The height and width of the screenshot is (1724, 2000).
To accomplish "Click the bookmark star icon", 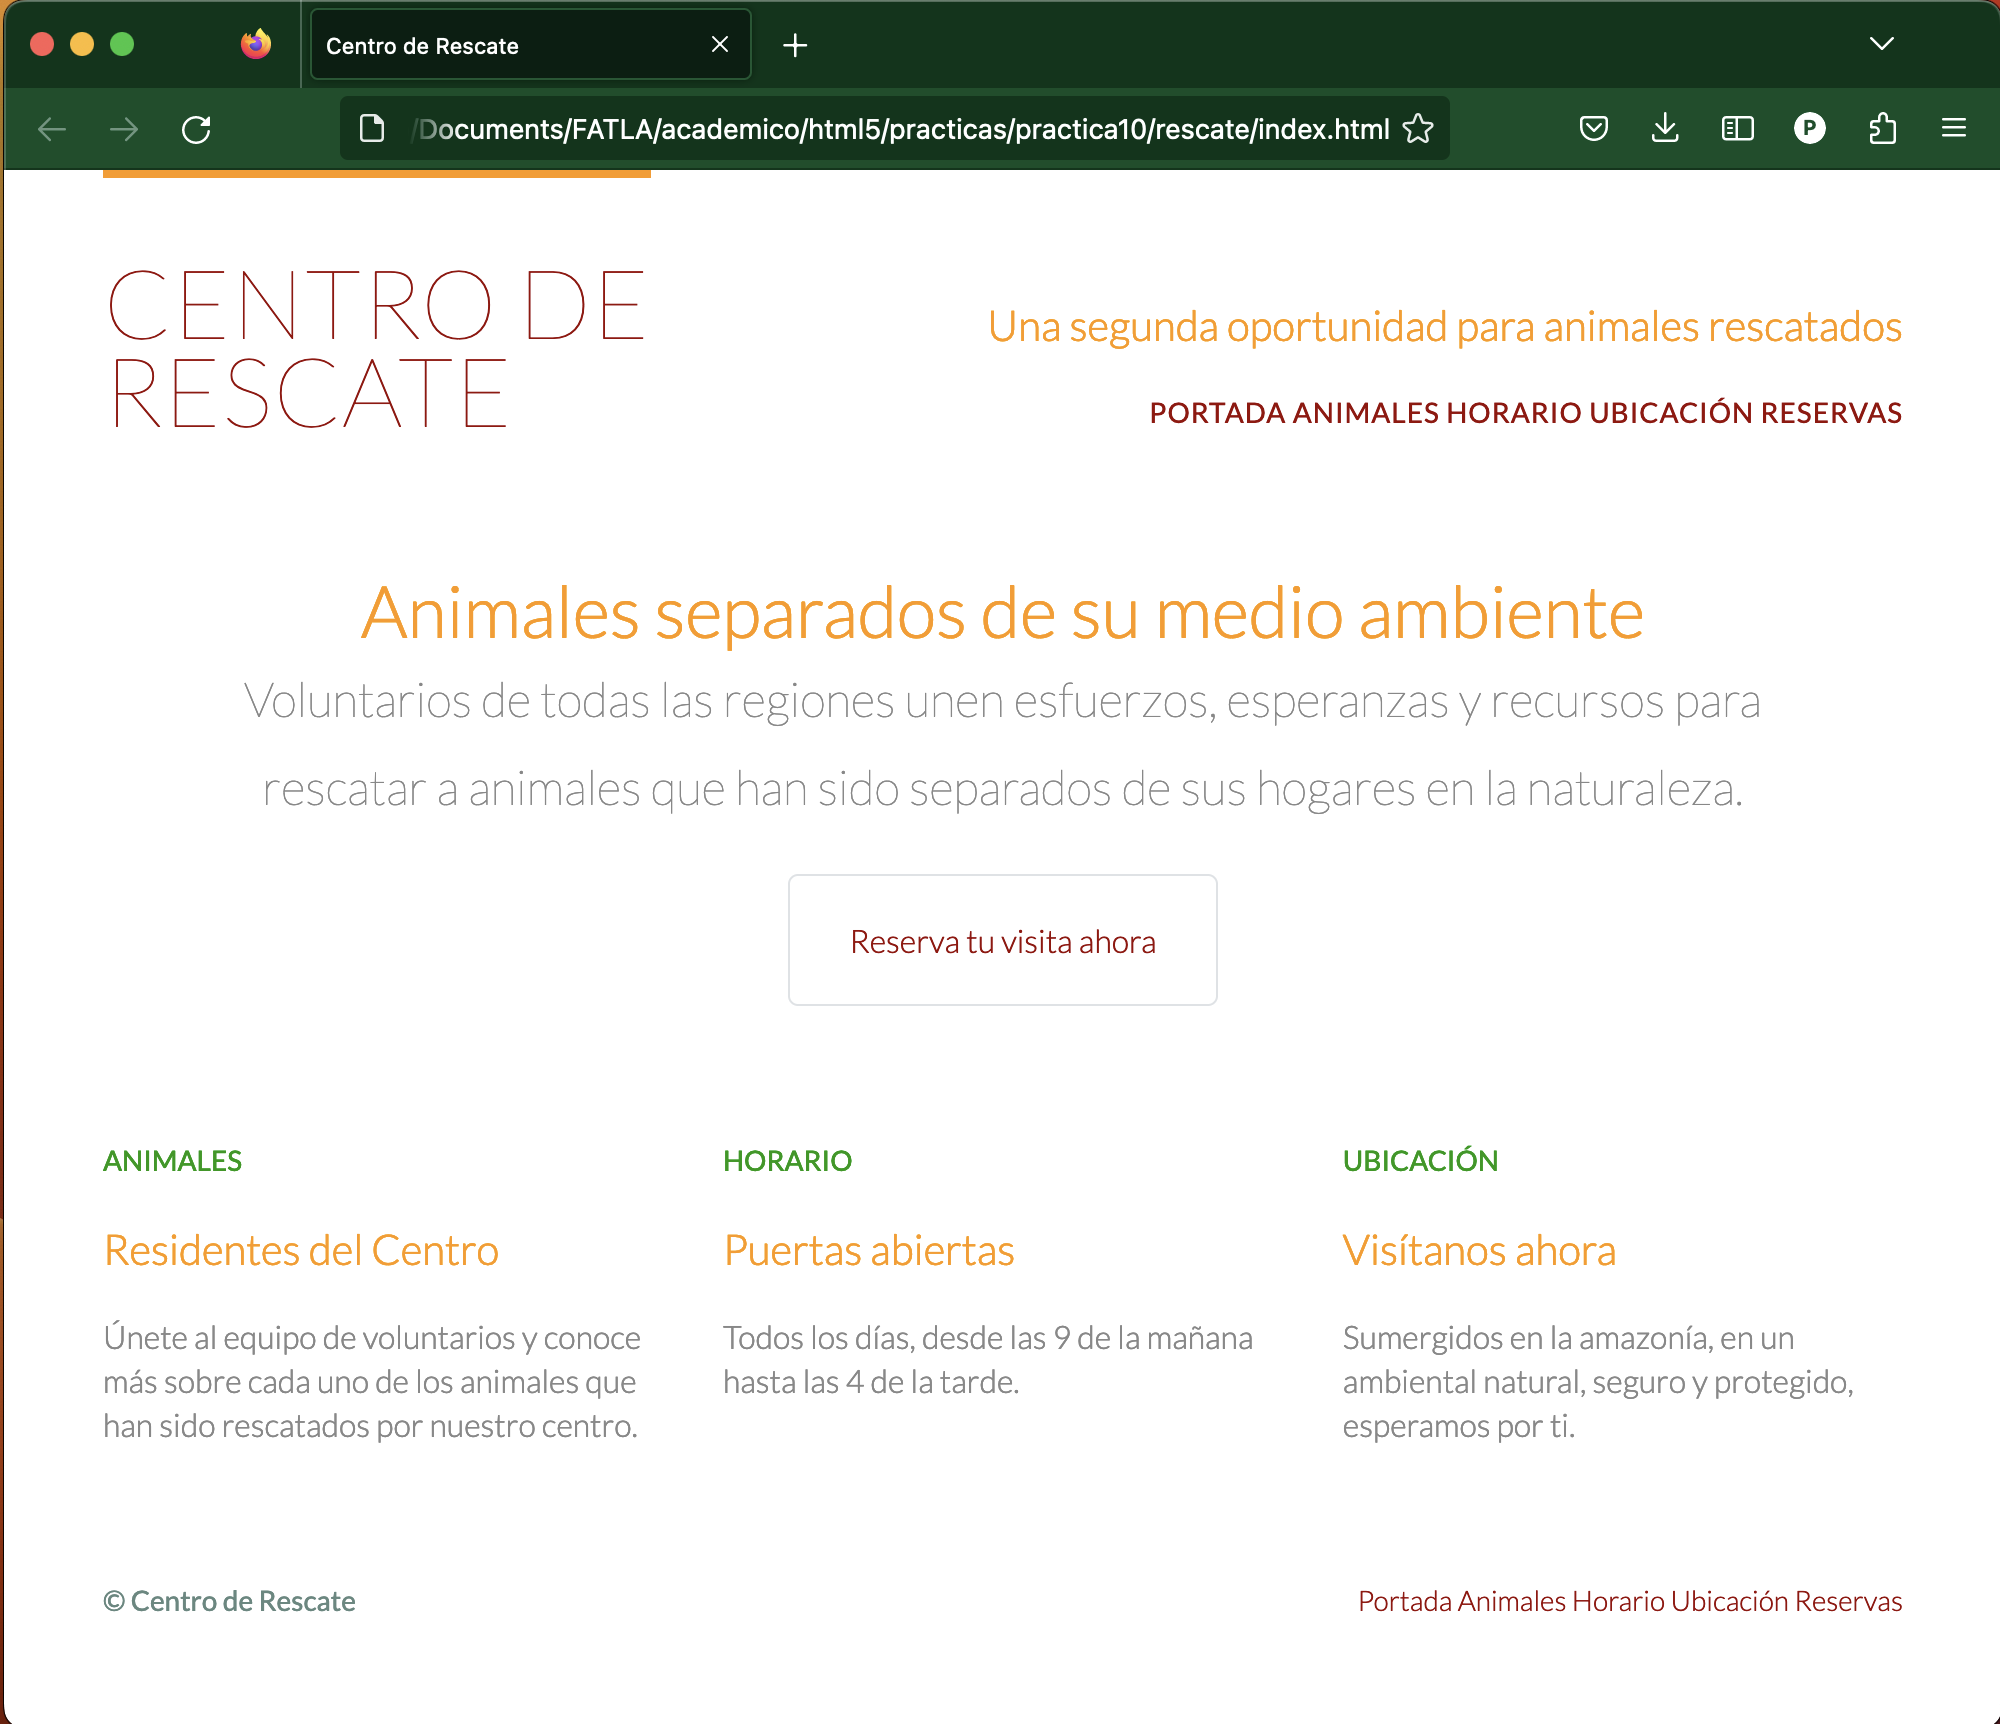I will click(1418, 129).
